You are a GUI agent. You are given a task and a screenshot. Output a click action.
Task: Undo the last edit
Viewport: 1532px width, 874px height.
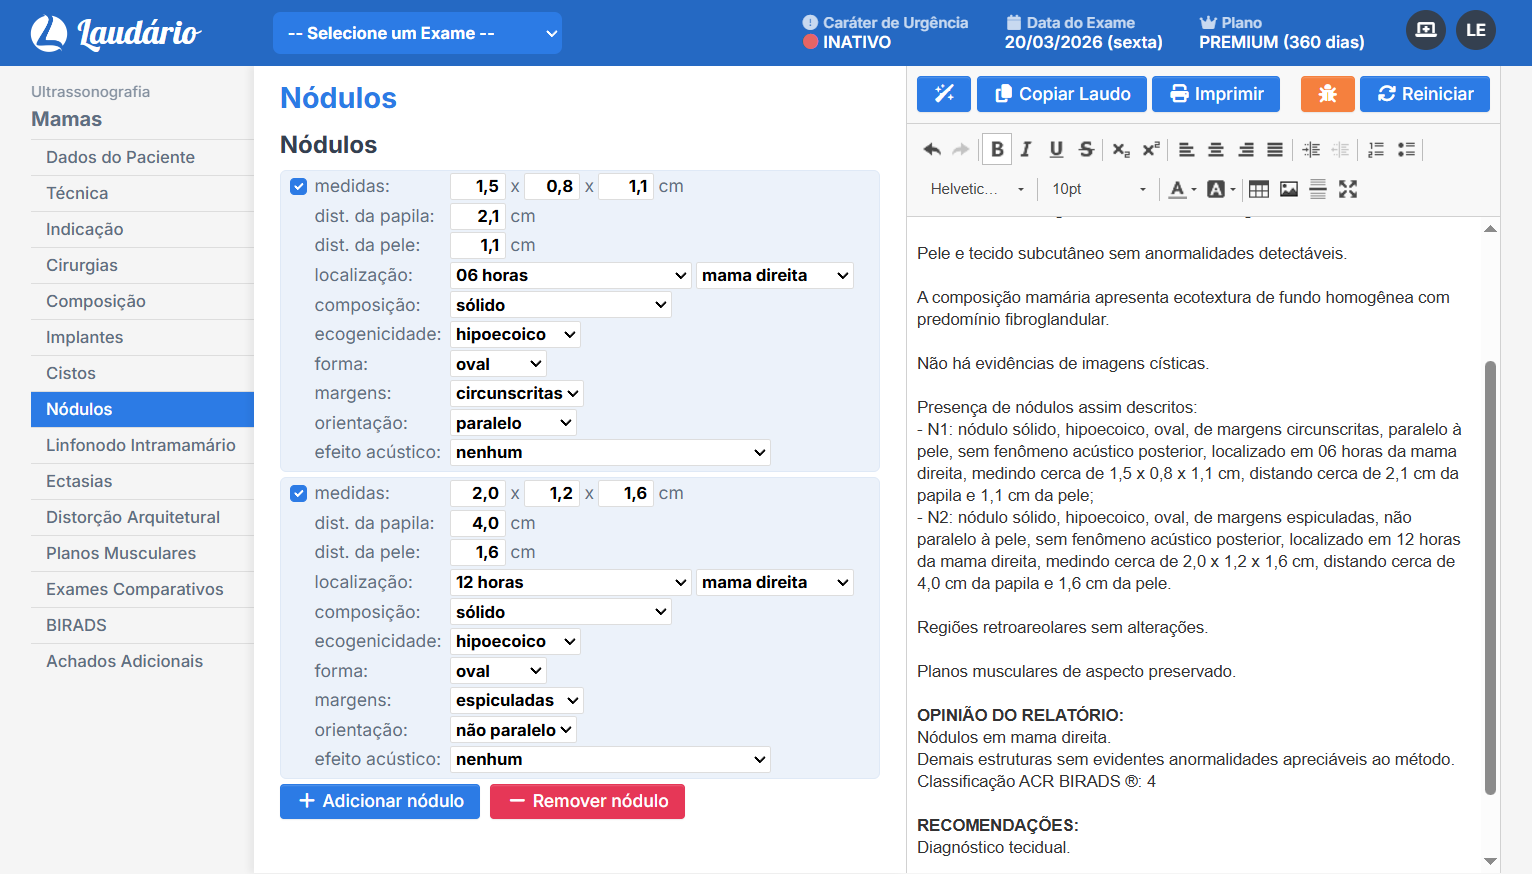coord(932,149)
